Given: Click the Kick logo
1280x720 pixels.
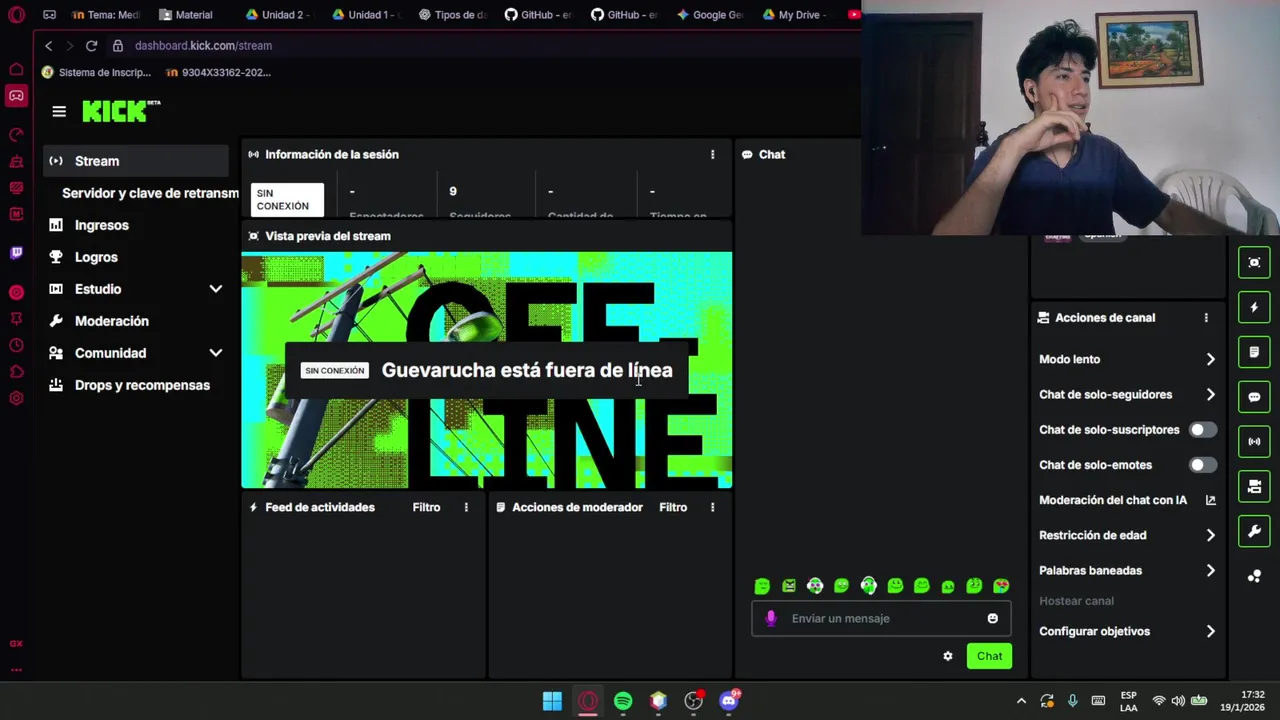Looking at the screenshot, I should click(121, 111).
